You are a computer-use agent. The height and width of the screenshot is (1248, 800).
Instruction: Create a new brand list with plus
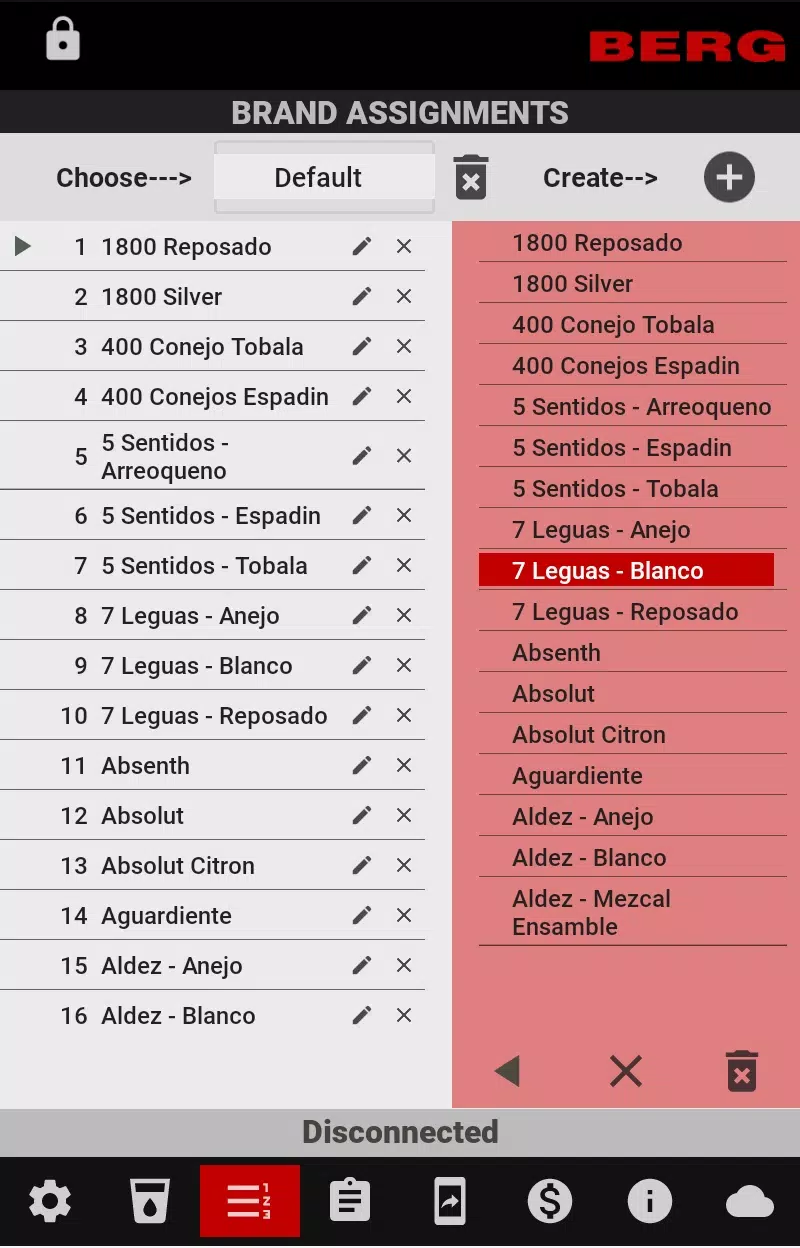[729, 178]
